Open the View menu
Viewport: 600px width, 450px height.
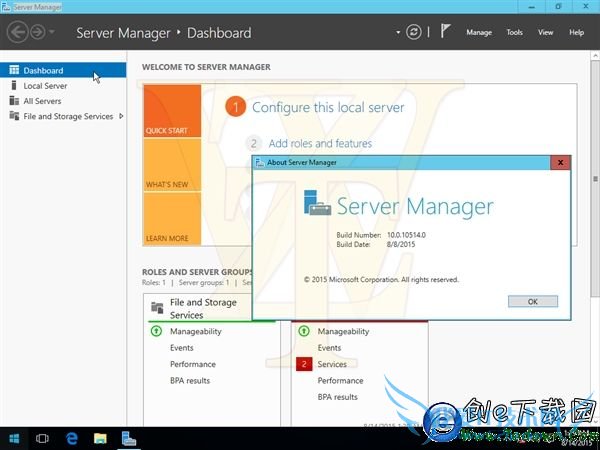click(545, 33)
